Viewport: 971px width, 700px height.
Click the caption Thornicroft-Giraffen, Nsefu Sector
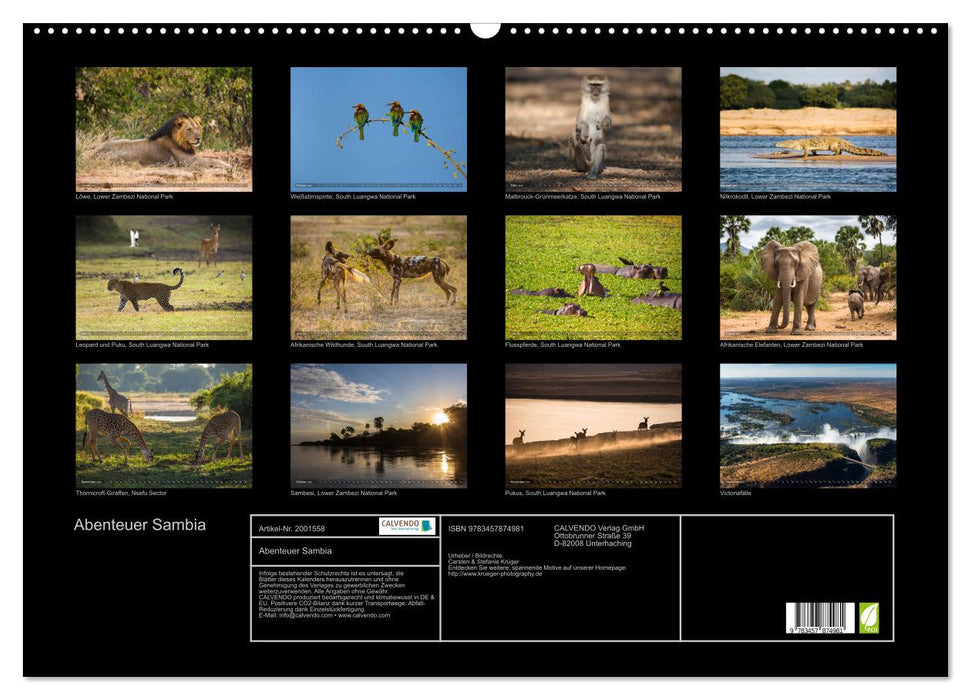point(122,491)
